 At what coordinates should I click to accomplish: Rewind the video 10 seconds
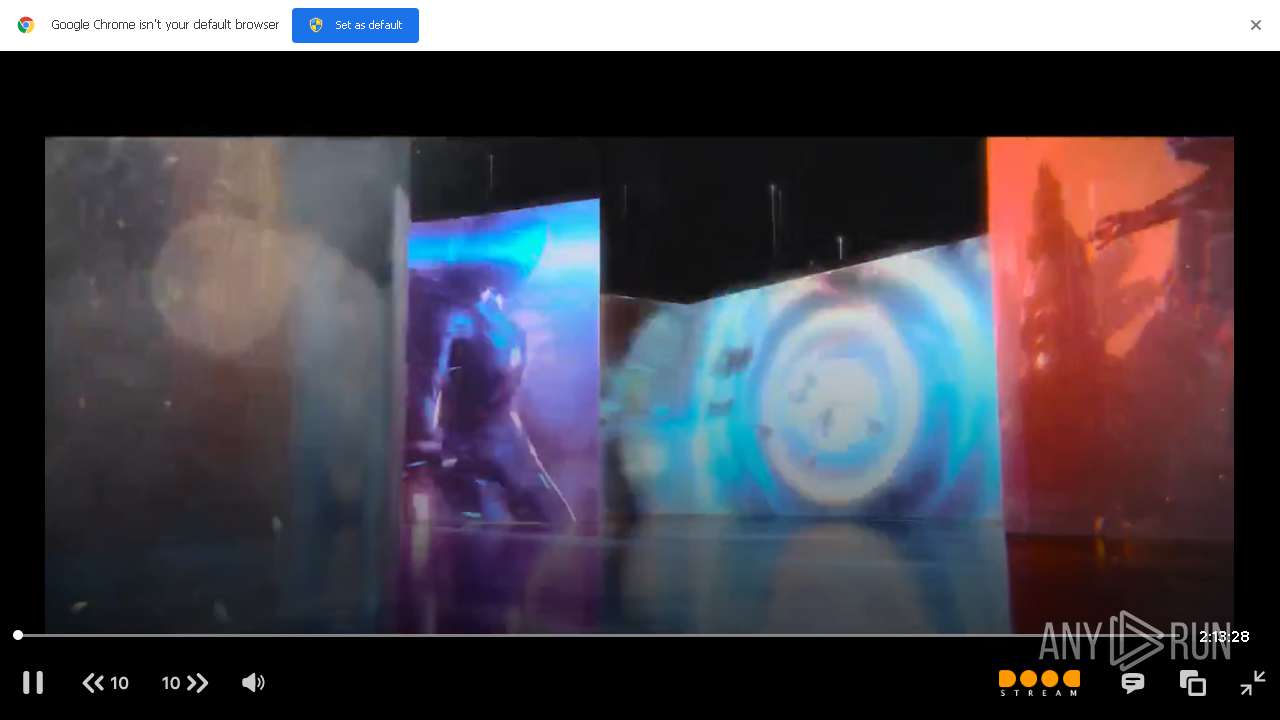tap(106, 683)
